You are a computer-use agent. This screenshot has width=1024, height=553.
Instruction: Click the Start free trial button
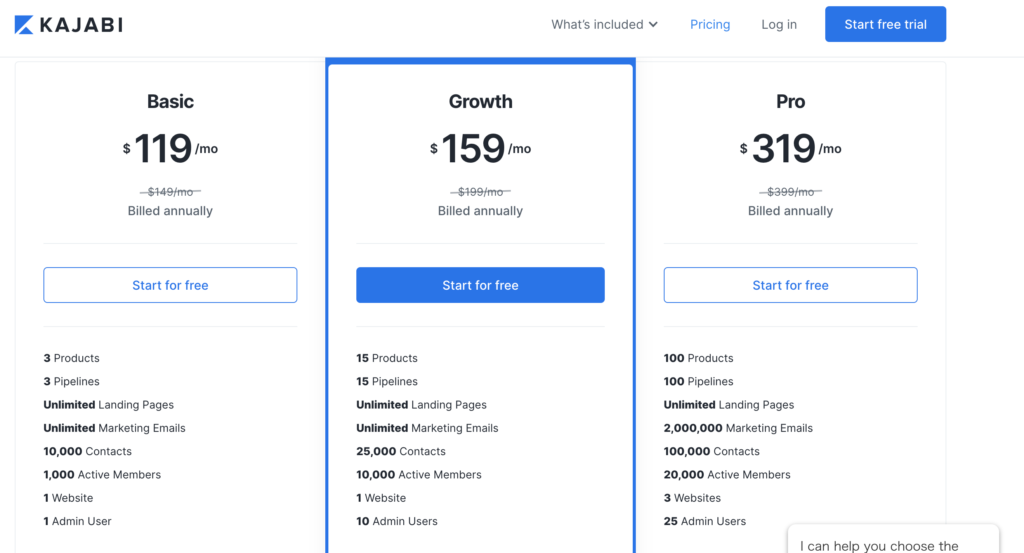click(x=885, y=24)
